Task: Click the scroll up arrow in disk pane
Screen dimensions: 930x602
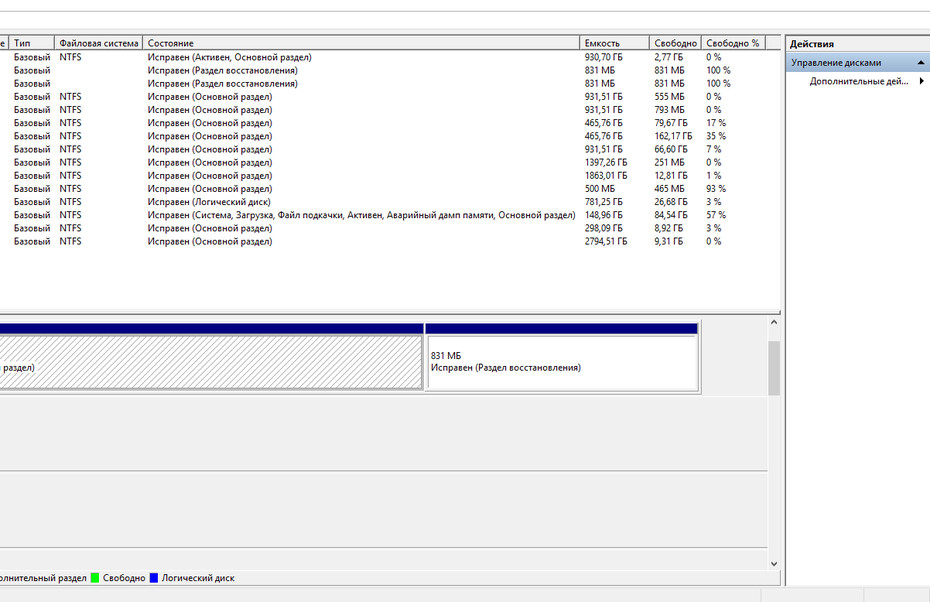Action: coord(773,323)
